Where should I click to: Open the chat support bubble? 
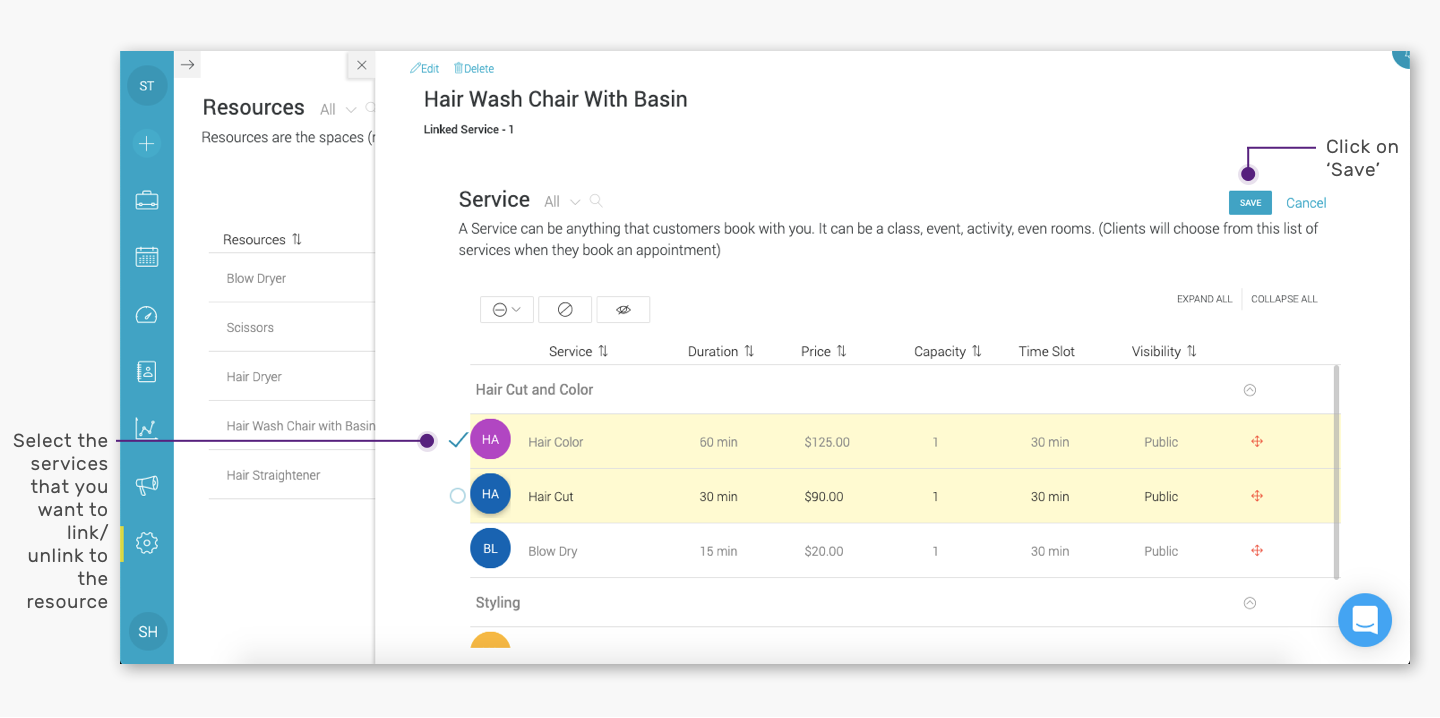(1365, 620)
